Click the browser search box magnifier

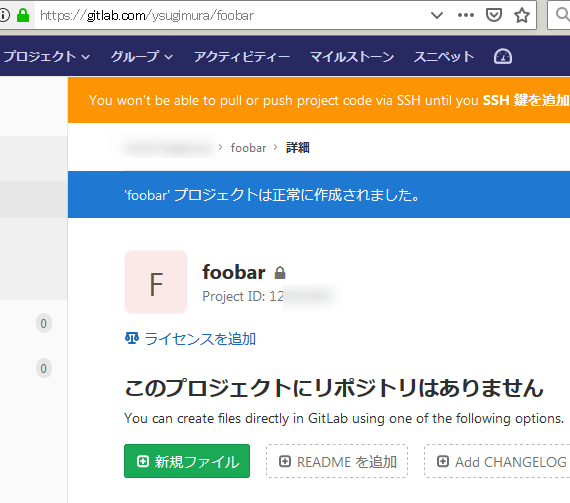pyautogui.click(x=562, y=15)
